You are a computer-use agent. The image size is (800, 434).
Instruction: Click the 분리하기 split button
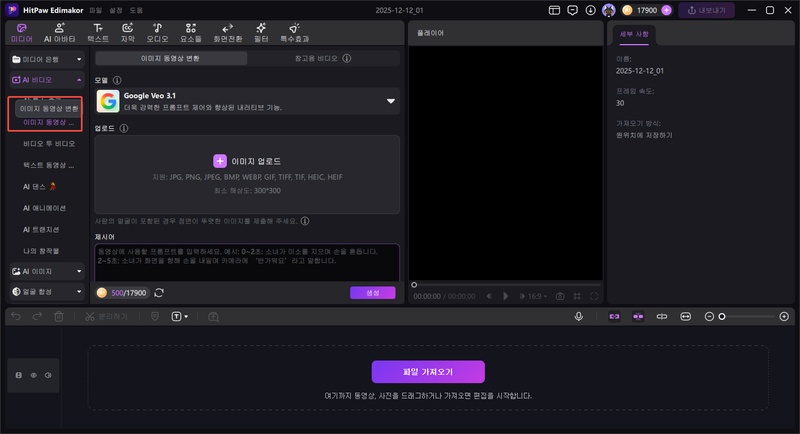point(106,317)
